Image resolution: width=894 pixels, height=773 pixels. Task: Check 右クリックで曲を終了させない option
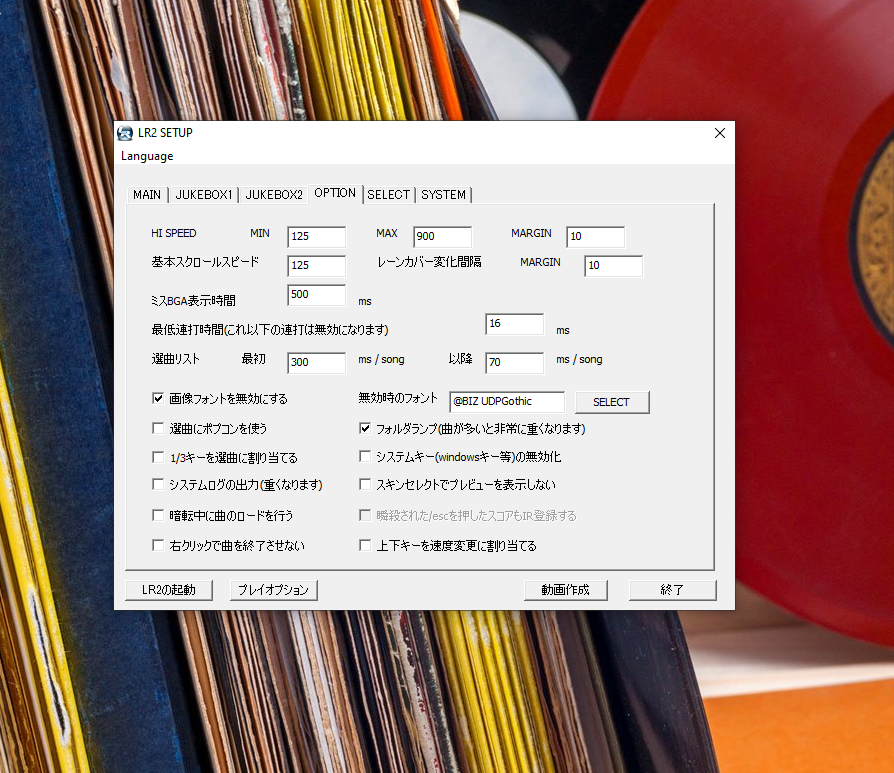click(158, 546)
